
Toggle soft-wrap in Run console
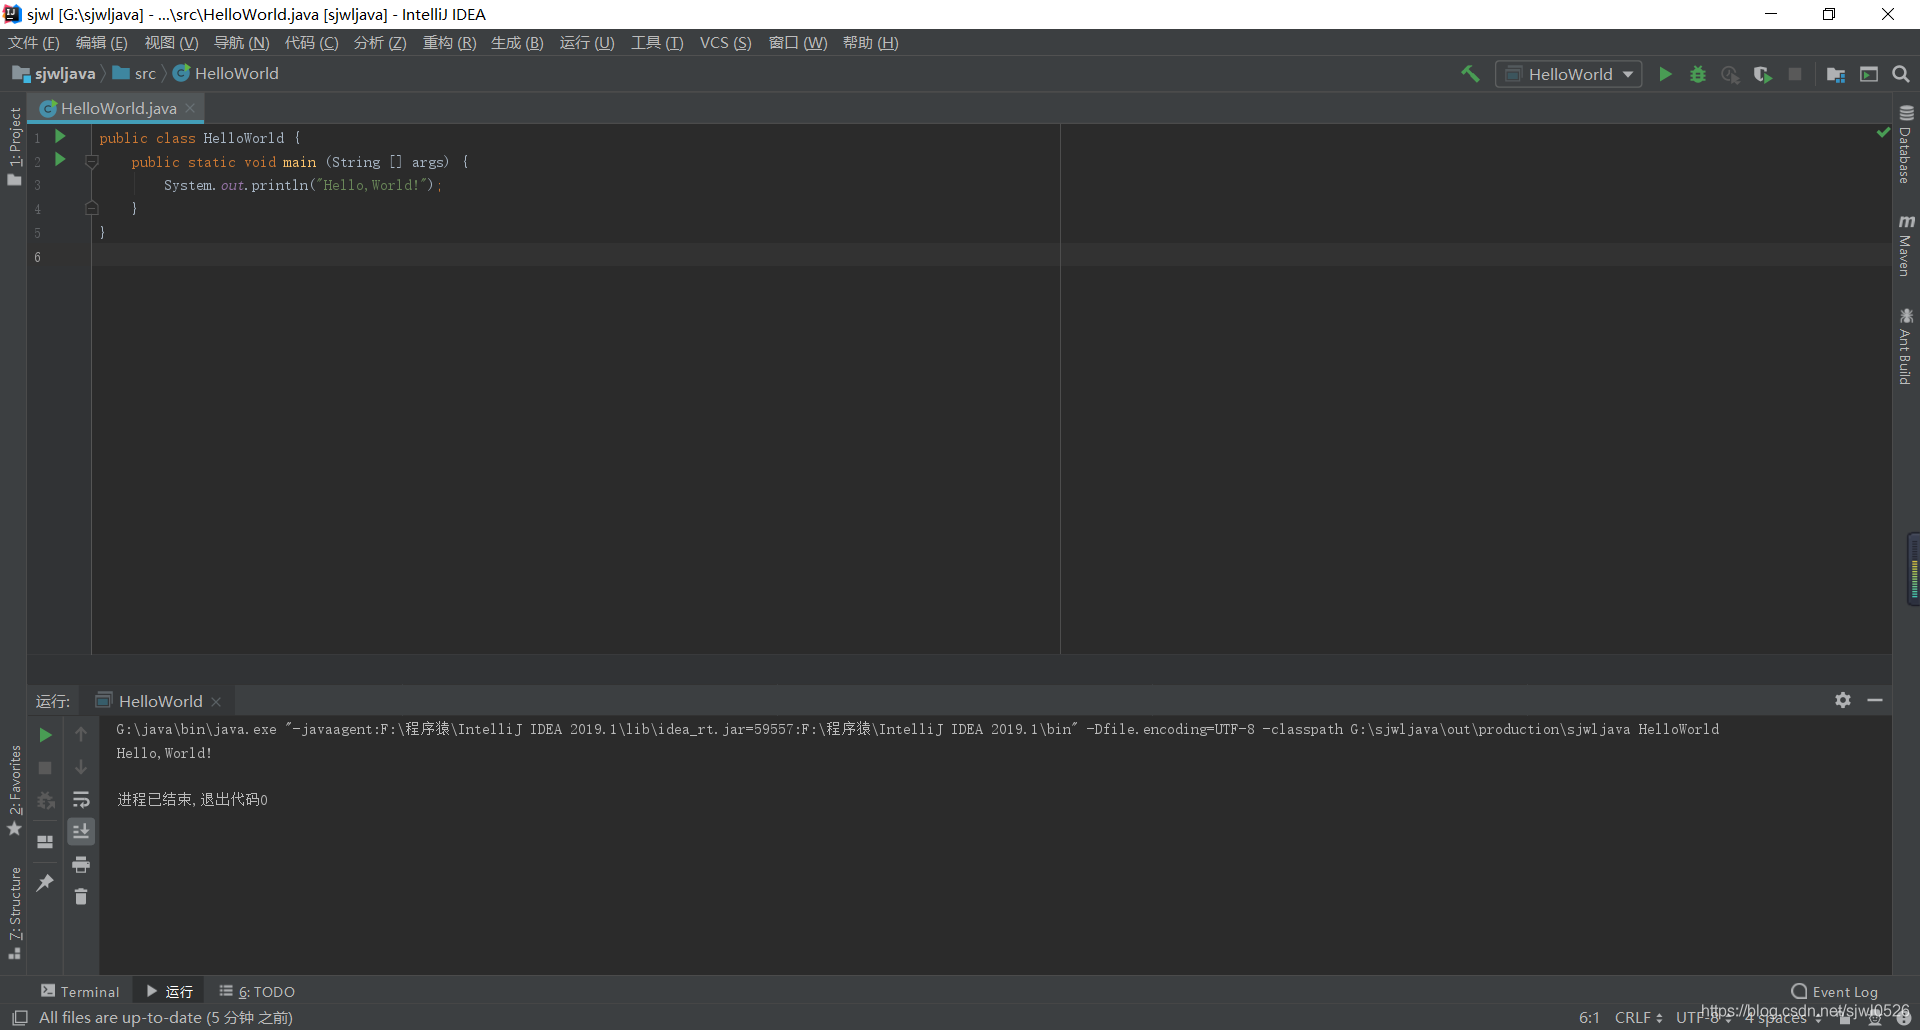point(81,799)
